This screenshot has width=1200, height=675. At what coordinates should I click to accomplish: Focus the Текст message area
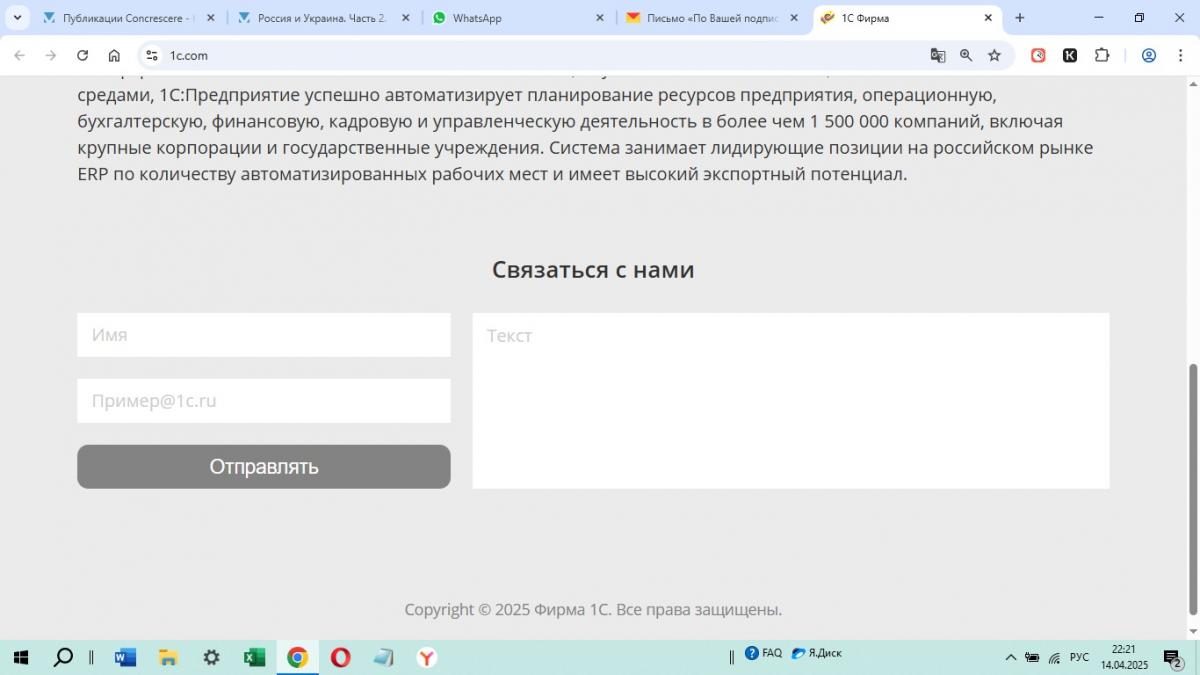click(790, 400)
